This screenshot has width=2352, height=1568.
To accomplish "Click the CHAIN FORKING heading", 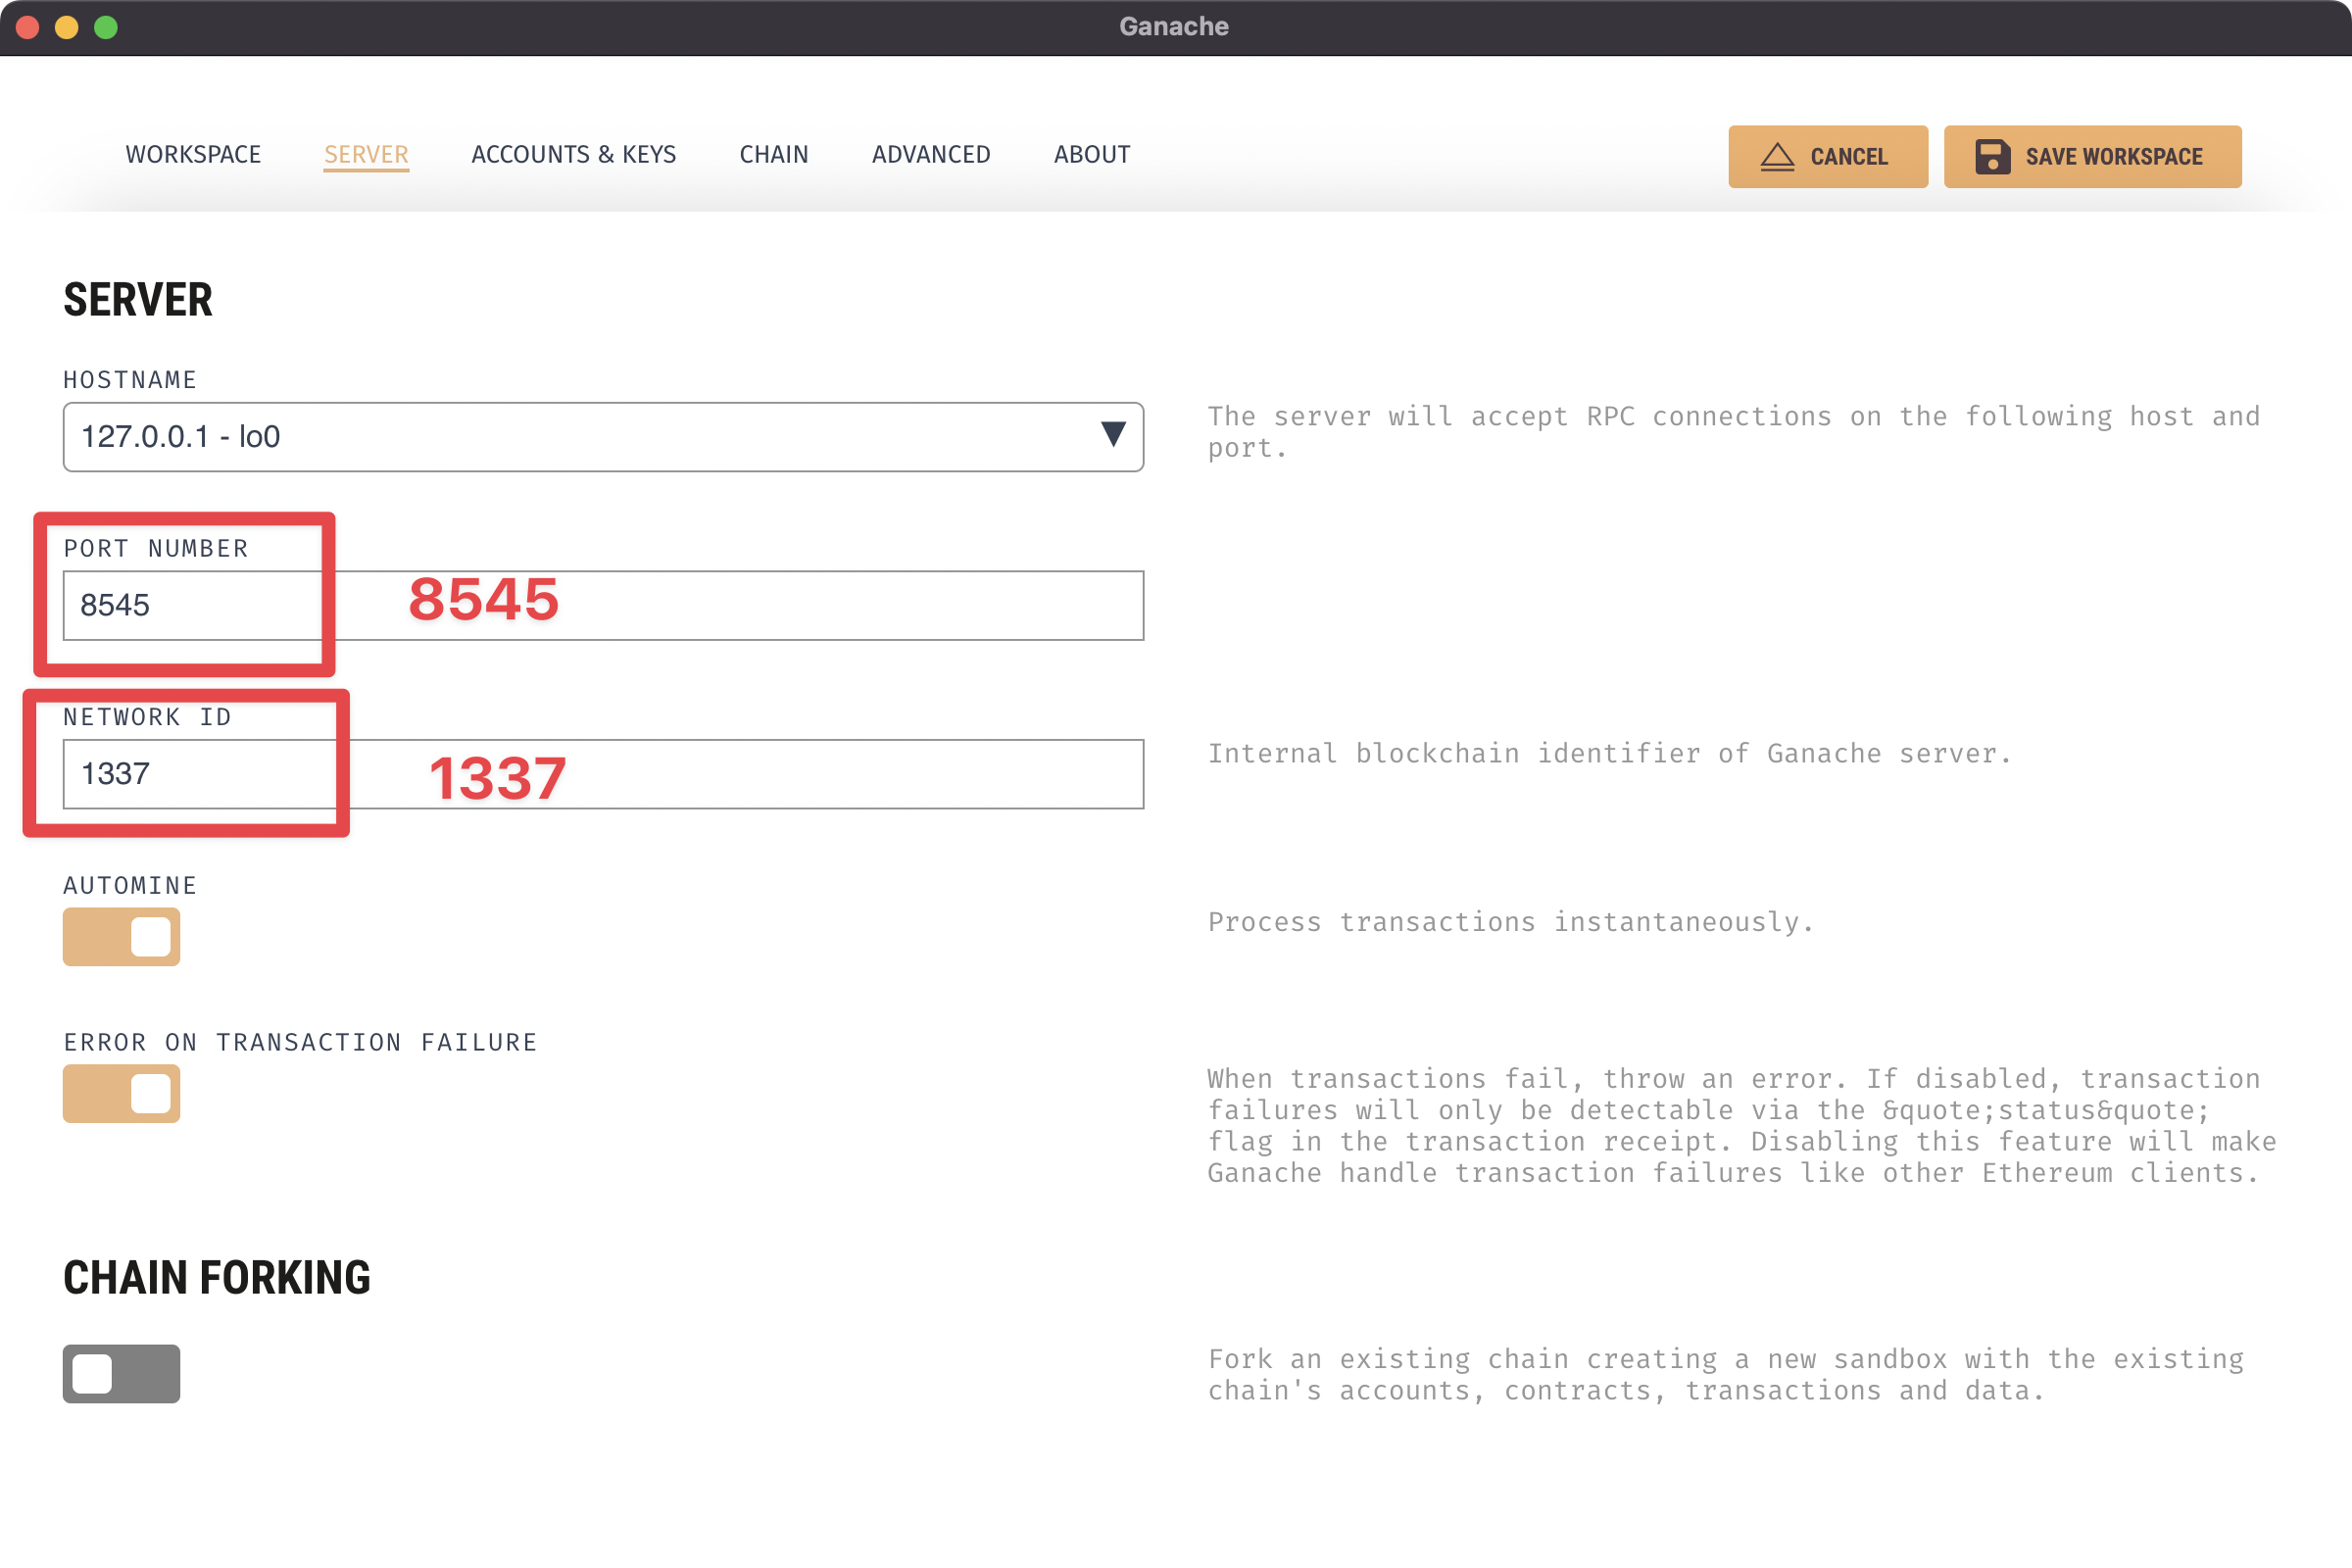I will 217,1278.
